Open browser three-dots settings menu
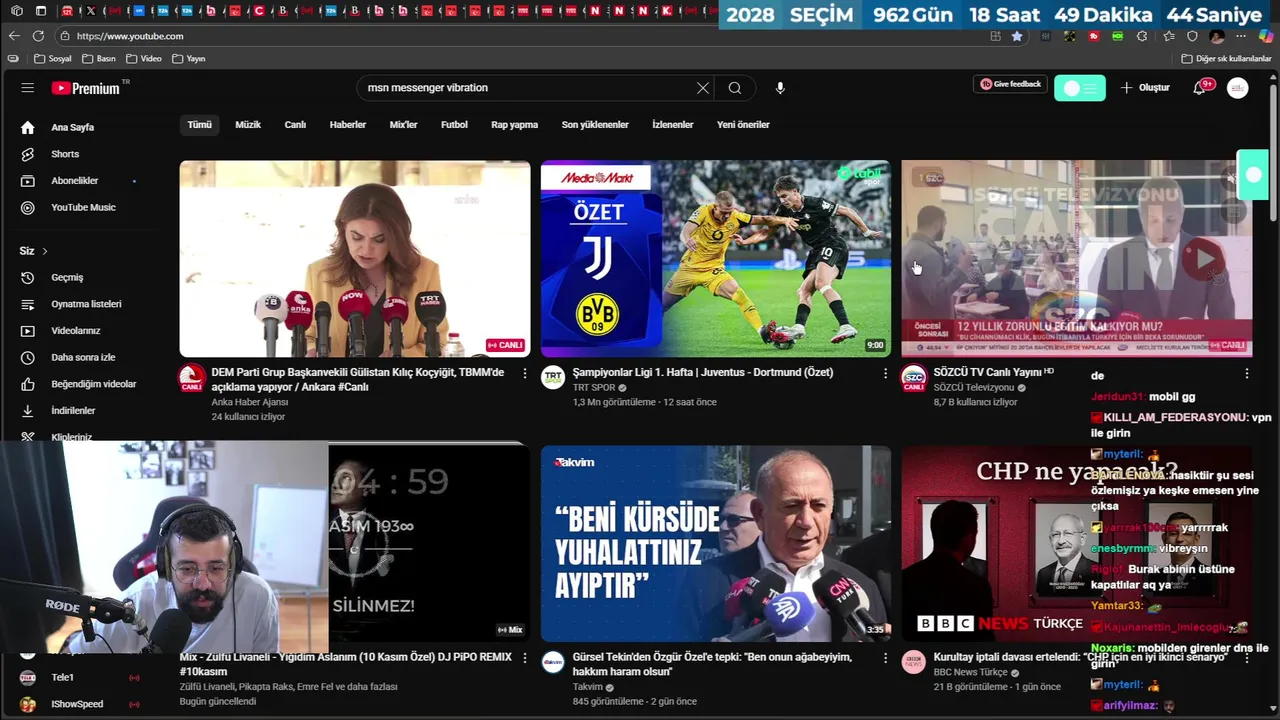This screenshot has width=1280, height=720. [1240, 36]
